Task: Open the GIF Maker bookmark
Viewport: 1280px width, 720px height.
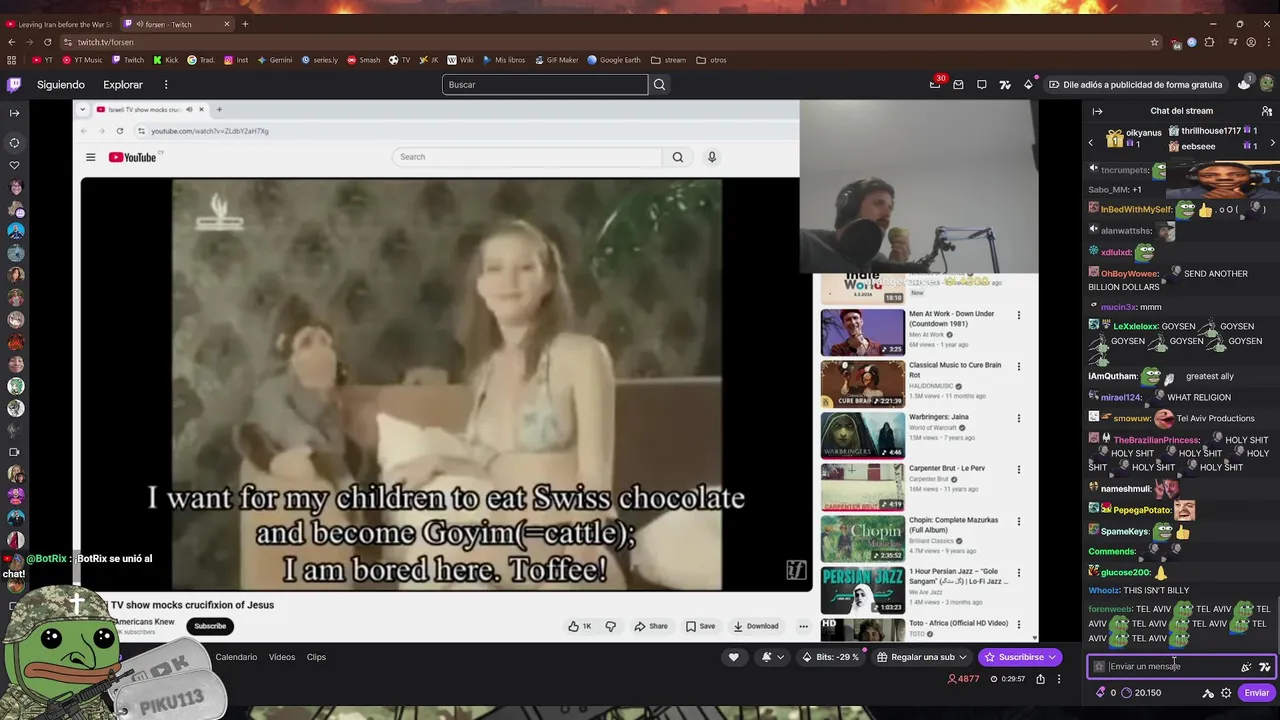Action: [x=556, y=60]
